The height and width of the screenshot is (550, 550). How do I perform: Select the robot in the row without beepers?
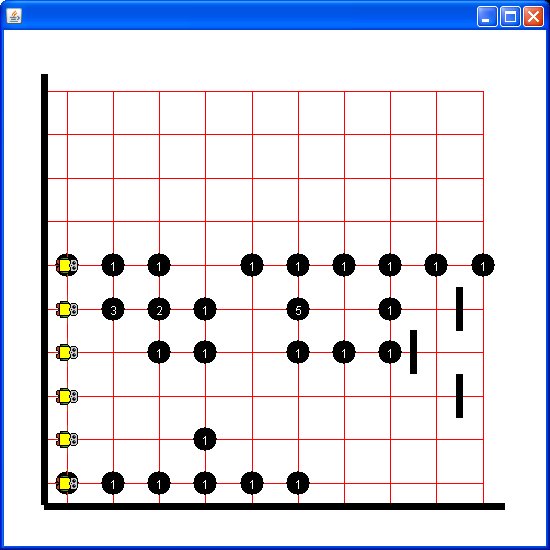click(x=67, y=396)
